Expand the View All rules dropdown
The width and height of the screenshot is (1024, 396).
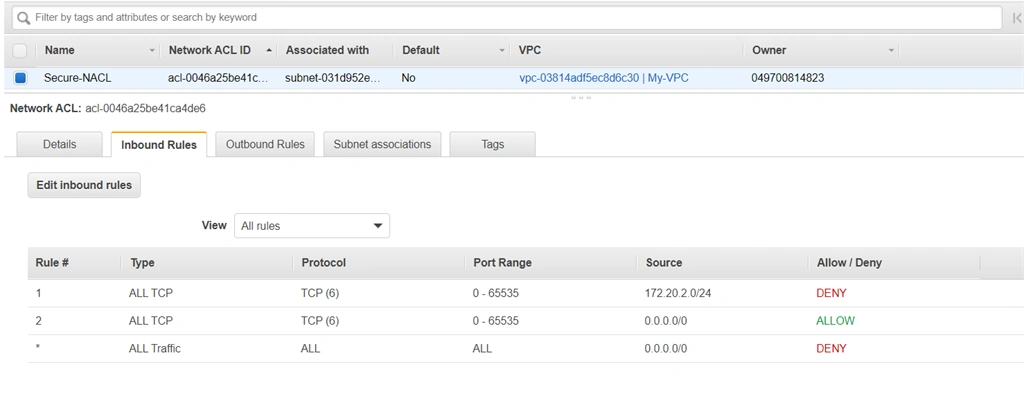[312, 225]
